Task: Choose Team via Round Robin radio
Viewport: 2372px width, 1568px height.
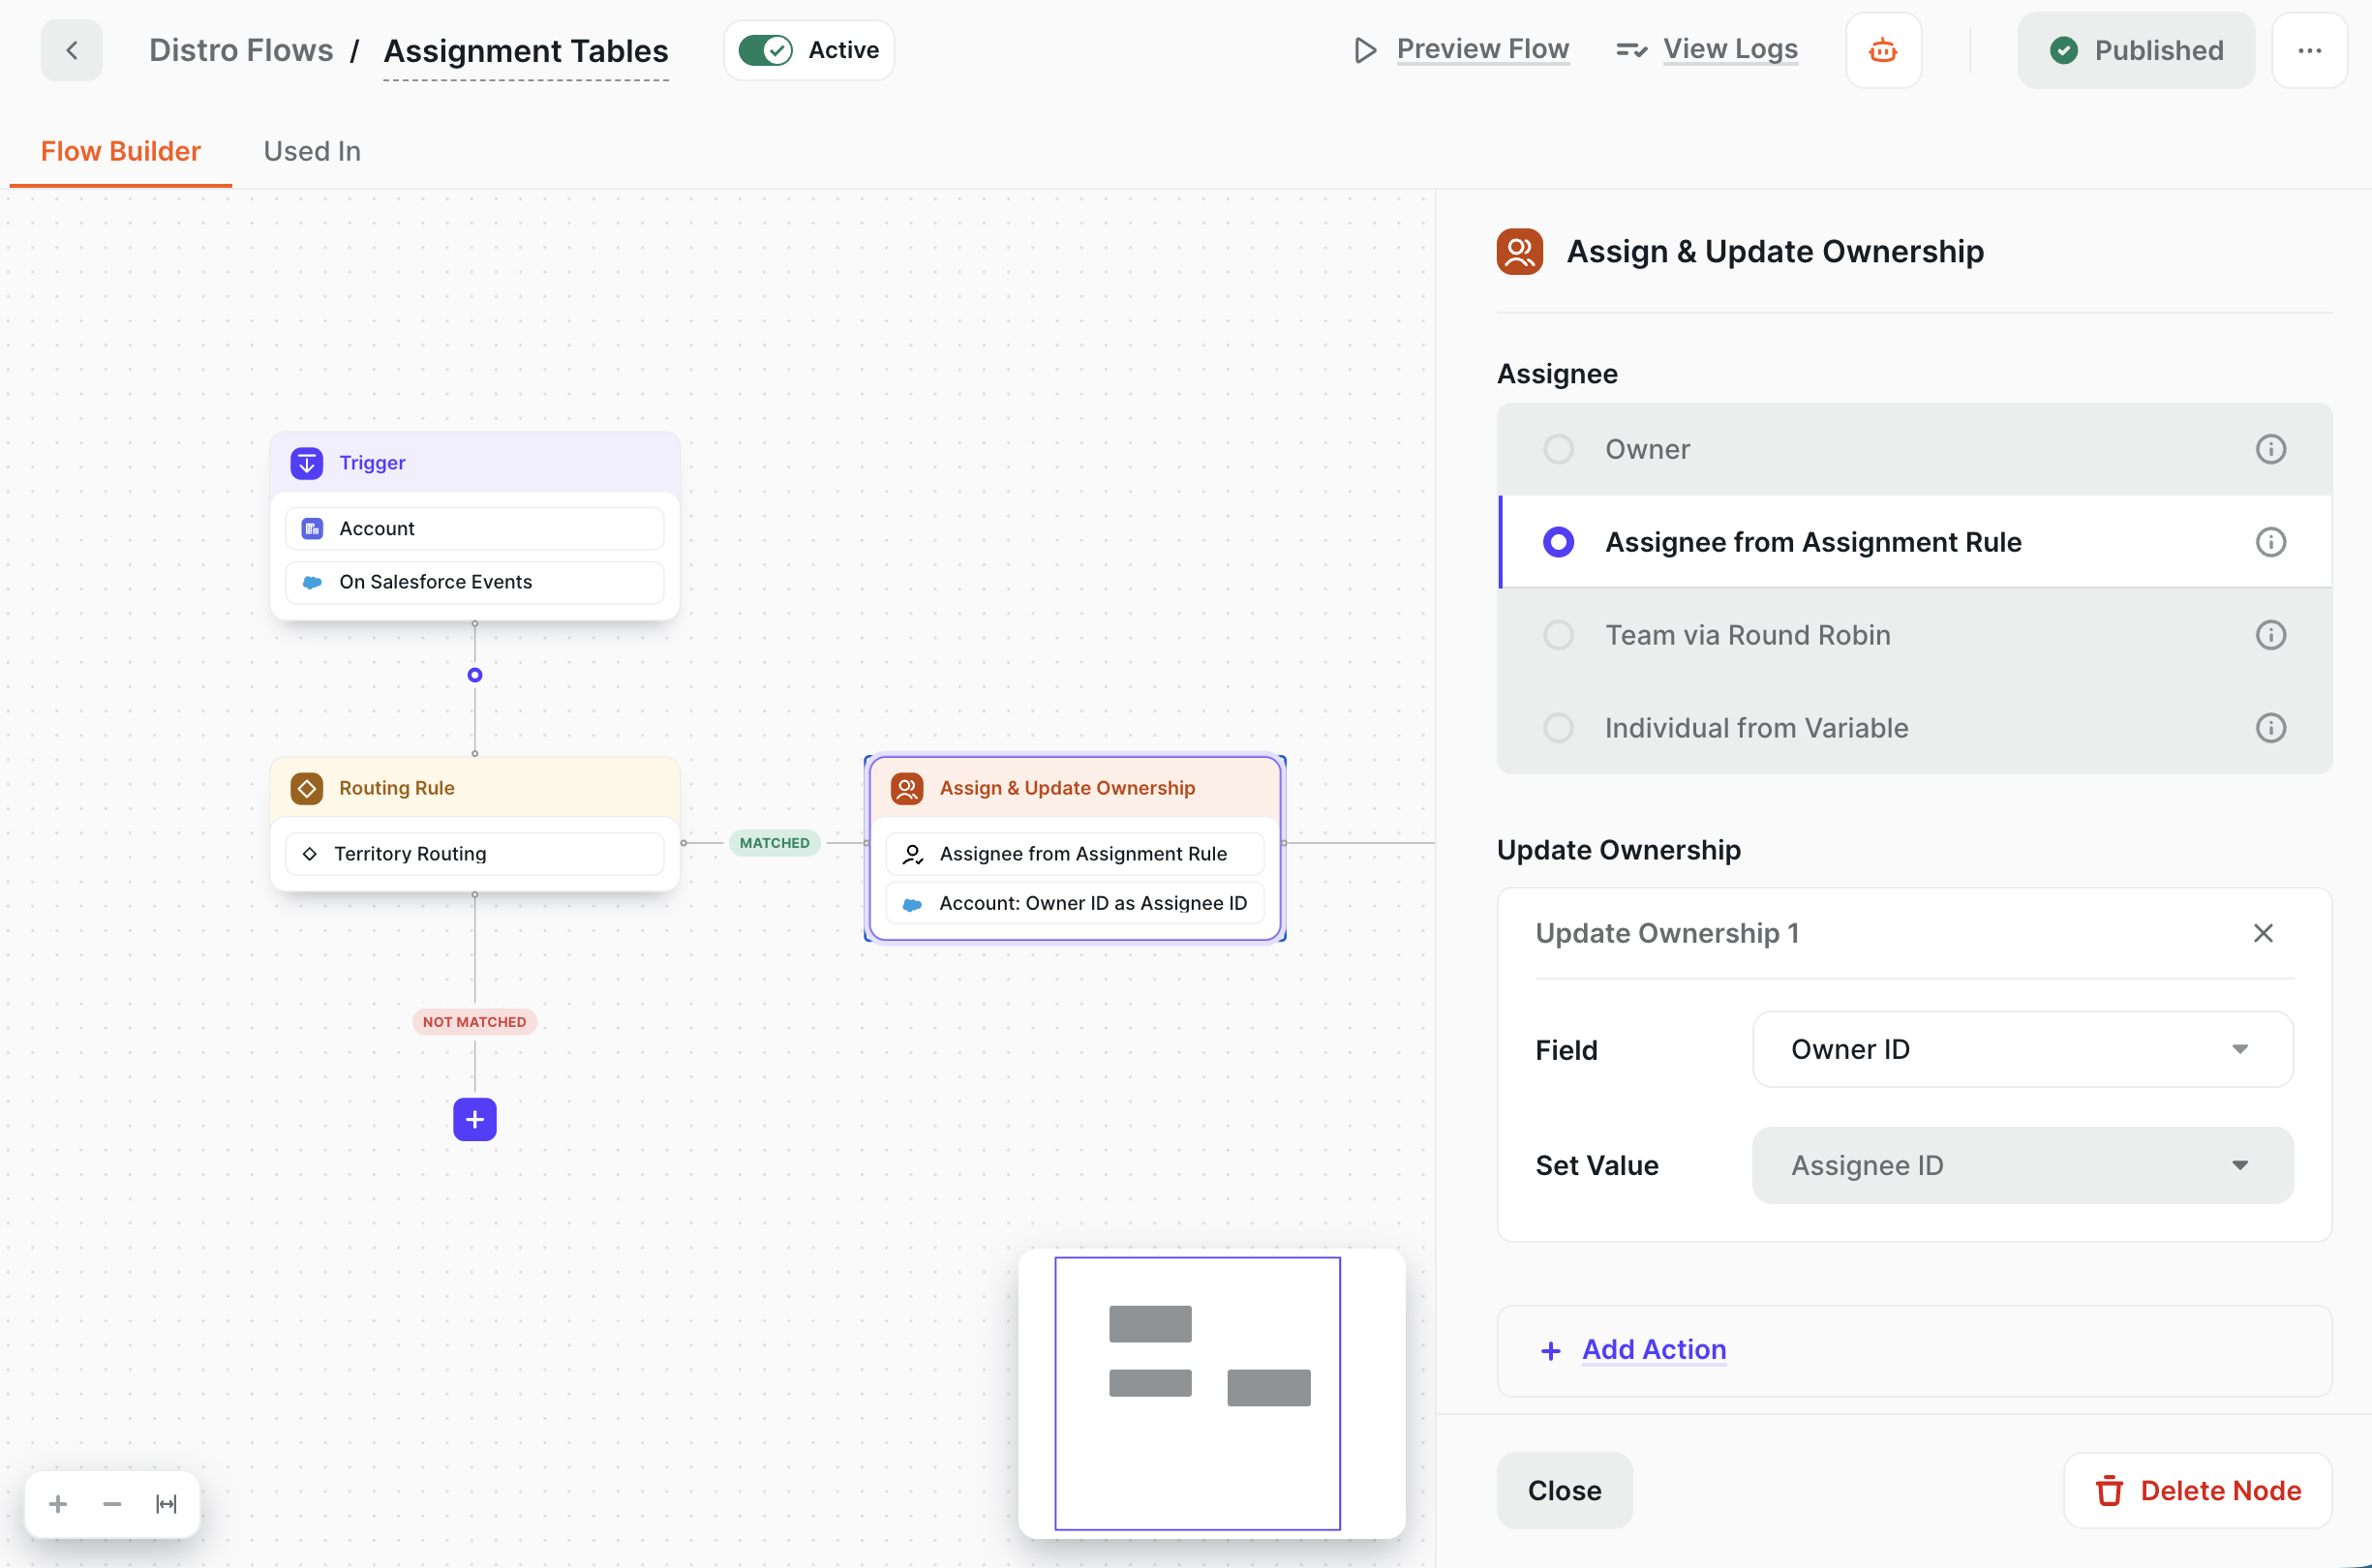Action: click(x=1558, y=635)
